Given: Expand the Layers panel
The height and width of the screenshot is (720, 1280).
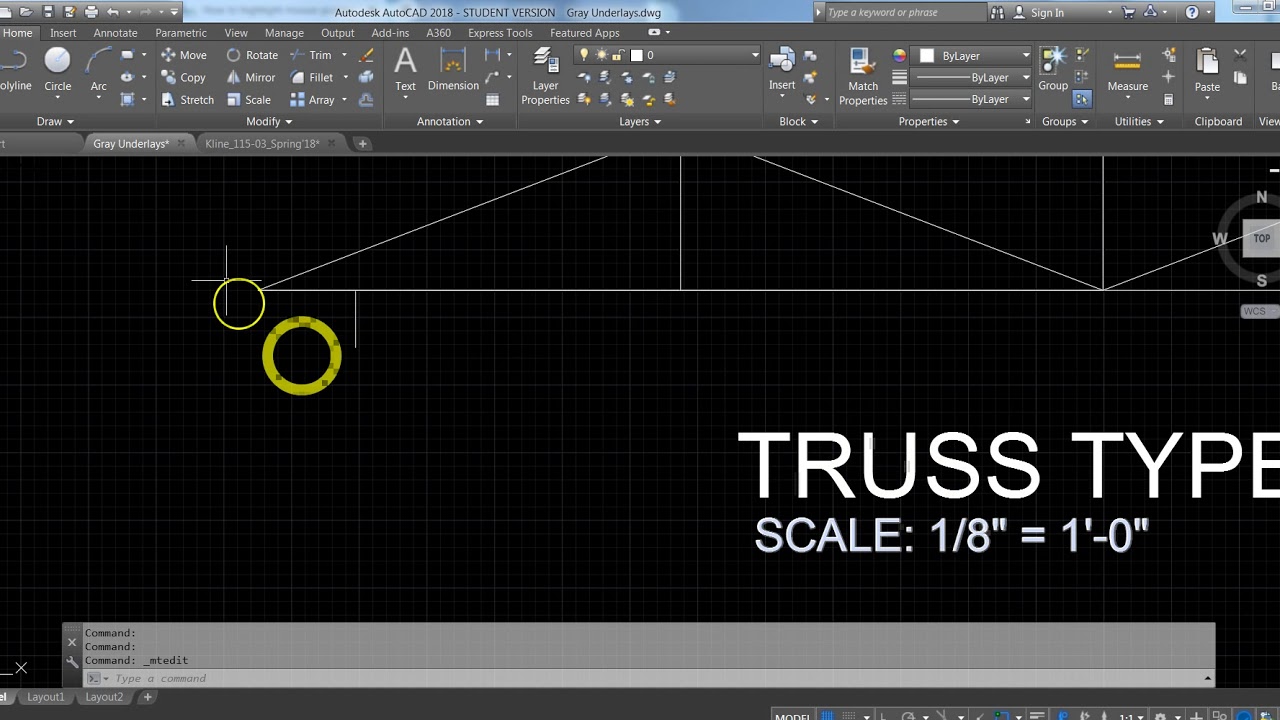Looking at the screenshot, I should pos(640,121).
